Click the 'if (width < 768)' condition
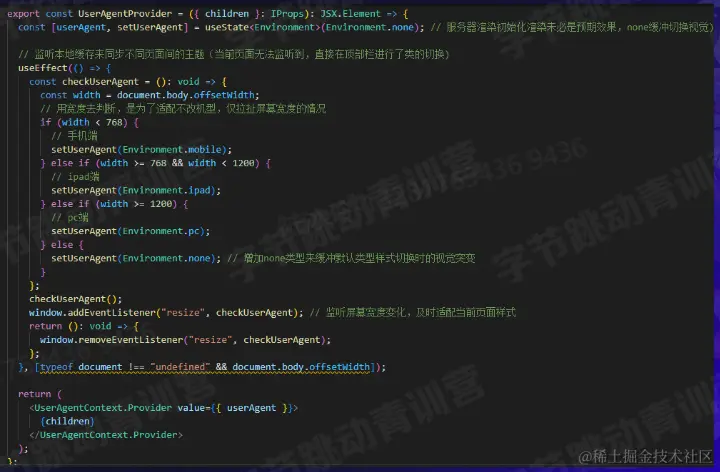 (x=84, y=122)
